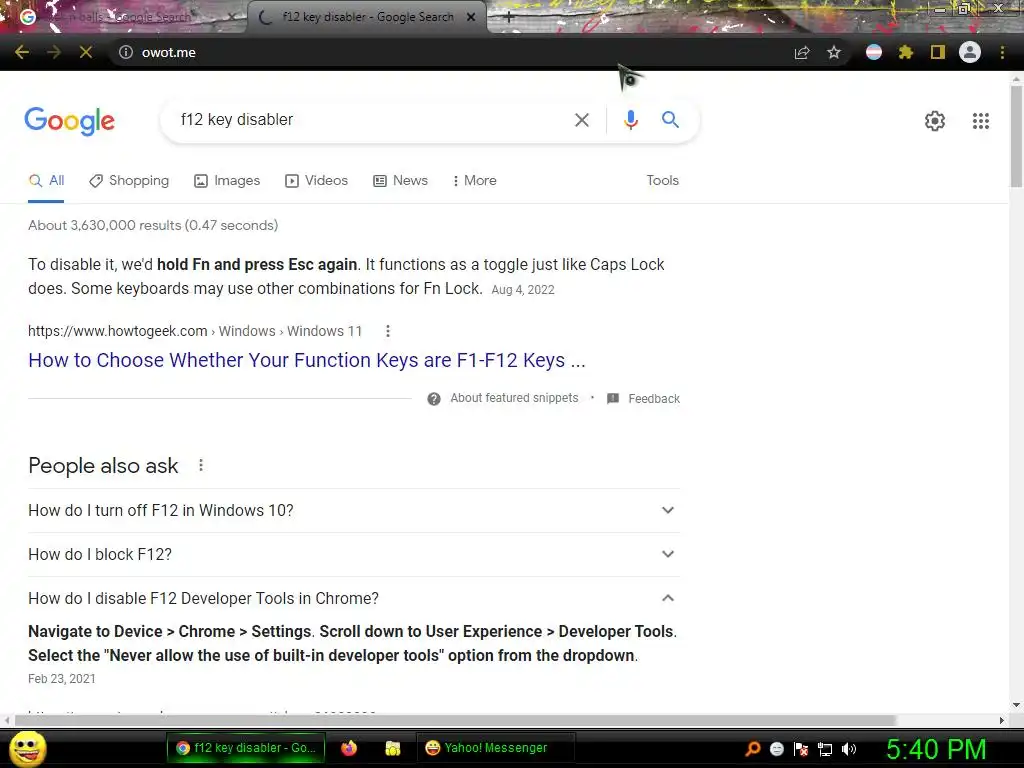Click About featured snippets link
The image size is (1024, 768).
[514, 398]
